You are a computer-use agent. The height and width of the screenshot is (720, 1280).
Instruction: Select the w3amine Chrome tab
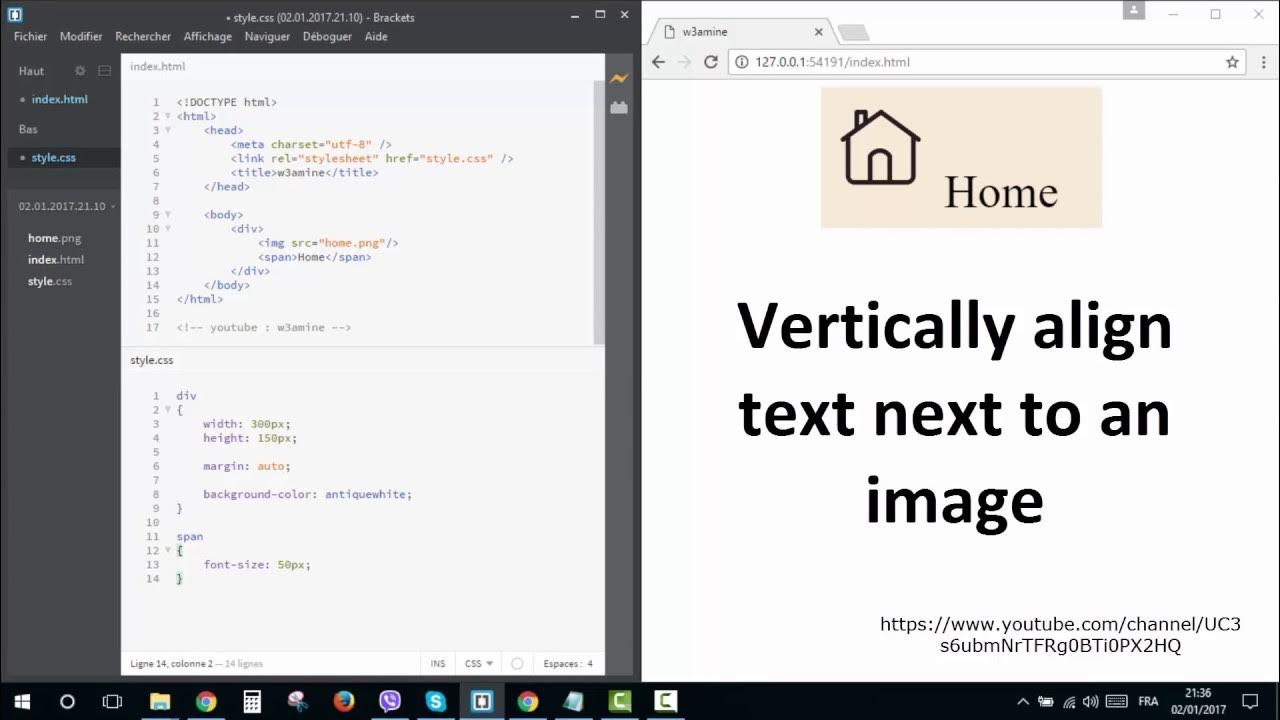[738, 32]
